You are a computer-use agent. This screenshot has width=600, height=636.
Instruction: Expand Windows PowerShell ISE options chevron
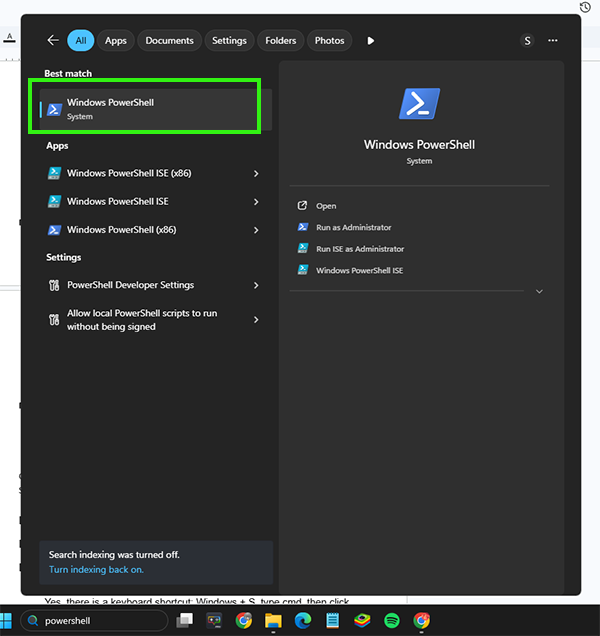tap(256, 202)
